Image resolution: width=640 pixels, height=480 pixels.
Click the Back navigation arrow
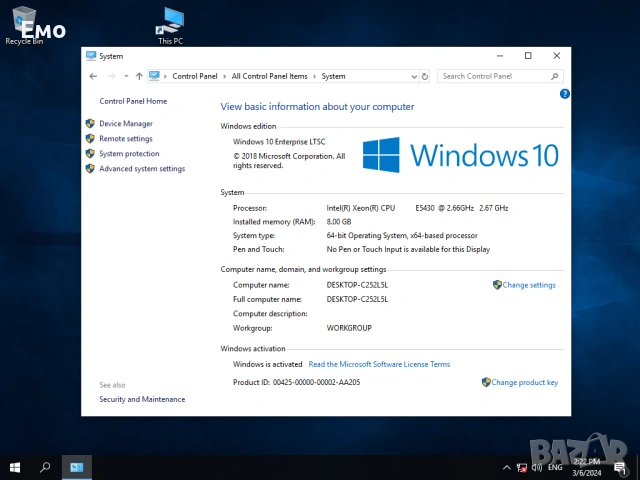pos(93,76)
